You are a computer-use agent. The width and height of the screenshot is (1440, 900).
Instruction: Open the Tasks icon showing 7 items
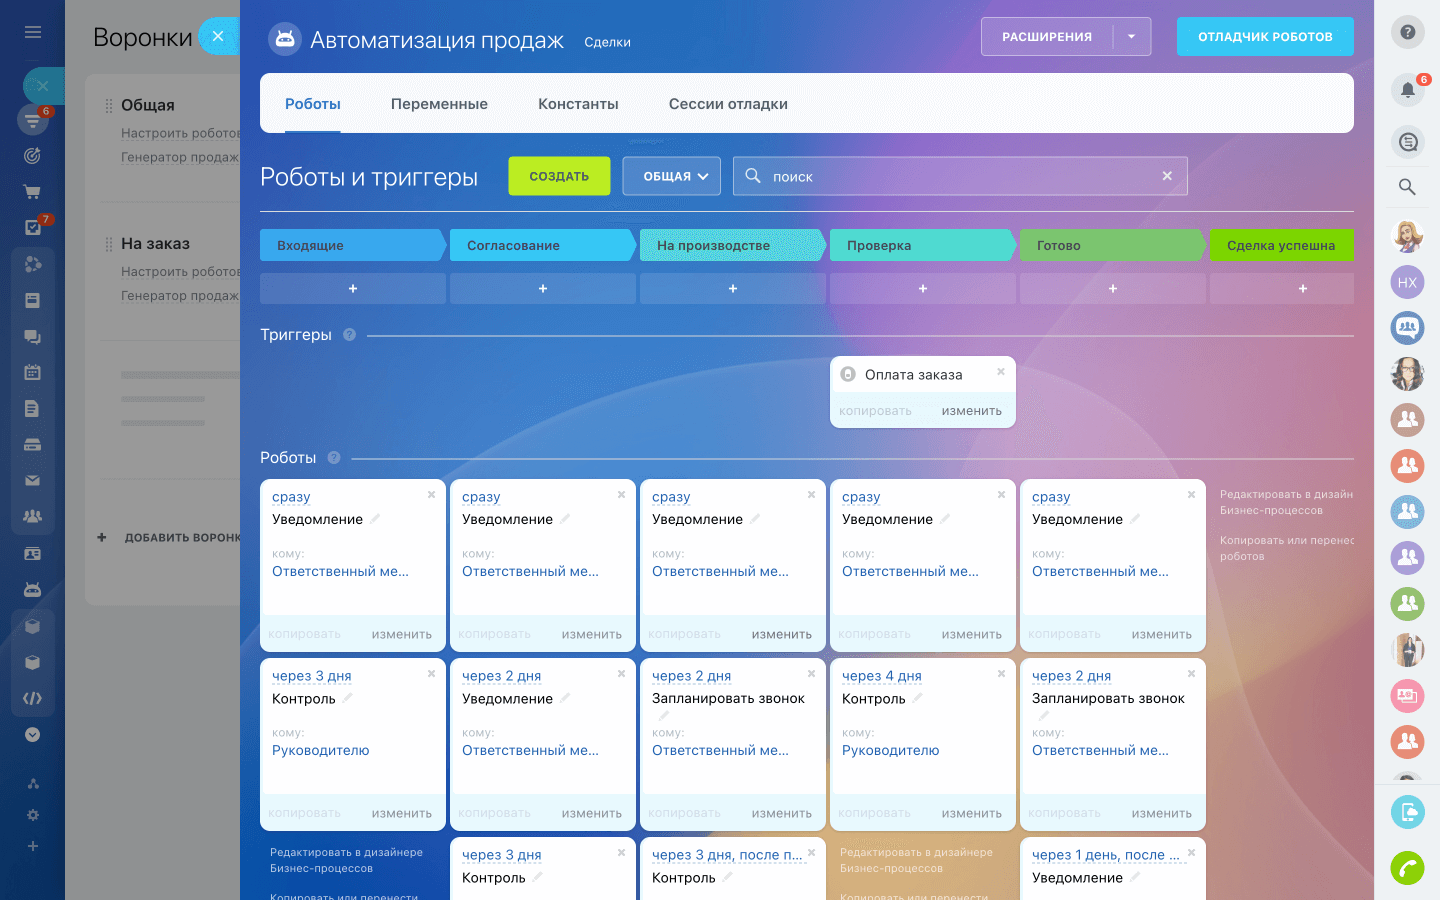32,228
